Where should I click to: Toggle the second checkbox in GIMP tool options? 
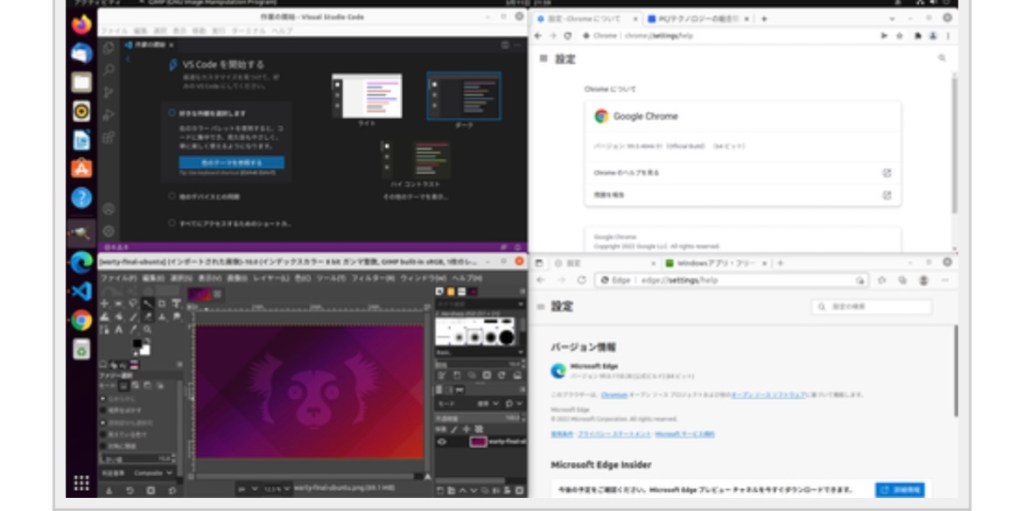coord(104,410)
